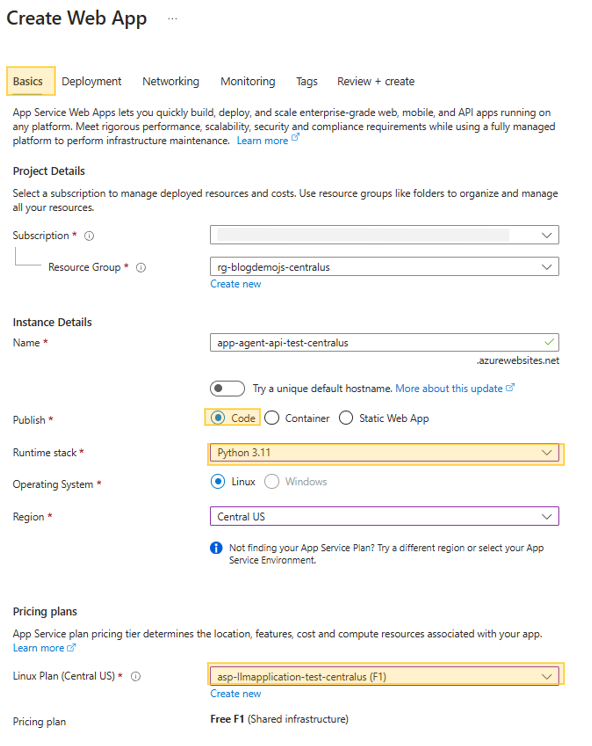Click the Instance Details heading
592x746 pixels.
tap(52, 323)
